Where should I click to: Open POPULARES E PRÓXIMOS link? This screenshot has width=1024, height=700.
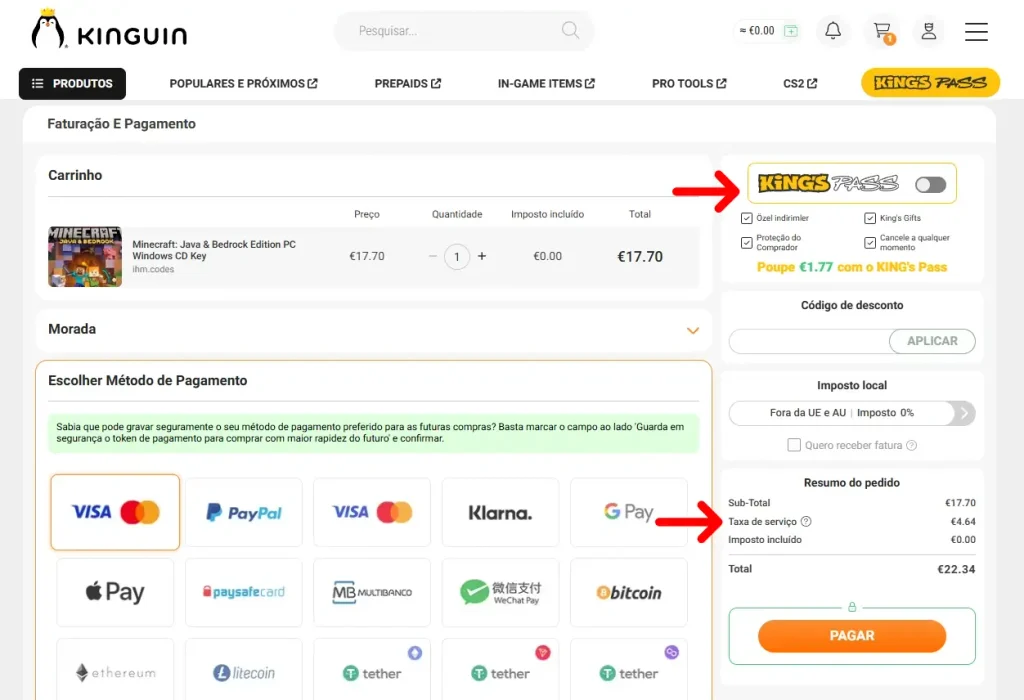click(x=244, y=84)
